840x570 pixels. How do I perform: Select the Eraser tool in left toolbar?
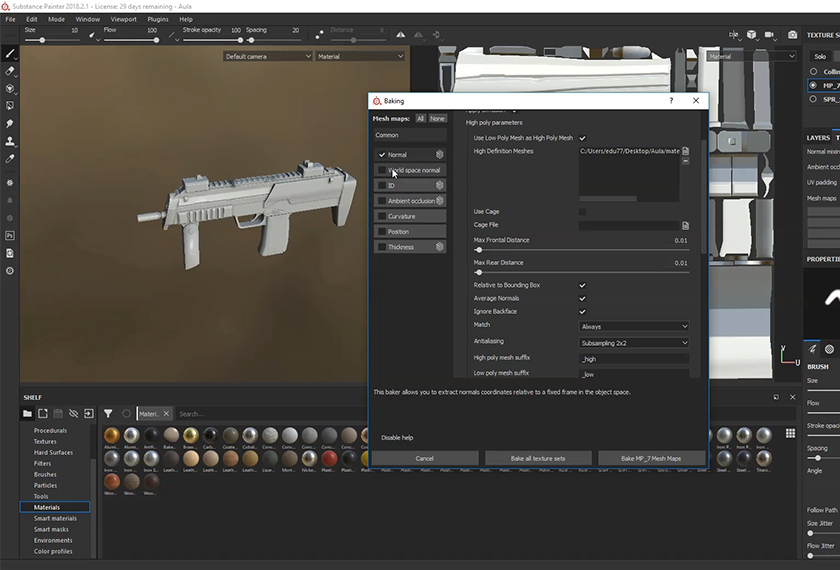coord(10,71)
